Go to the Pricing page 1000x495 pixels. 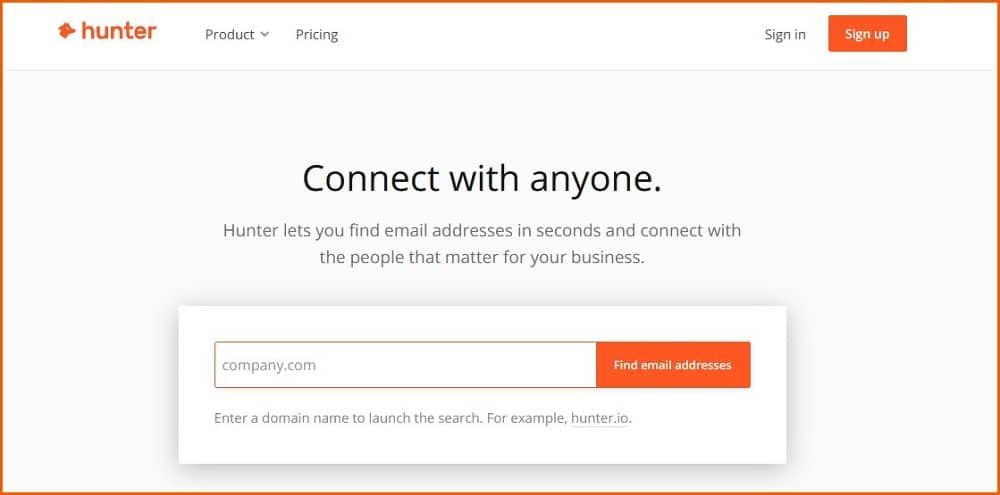click(x=317, y=35)
